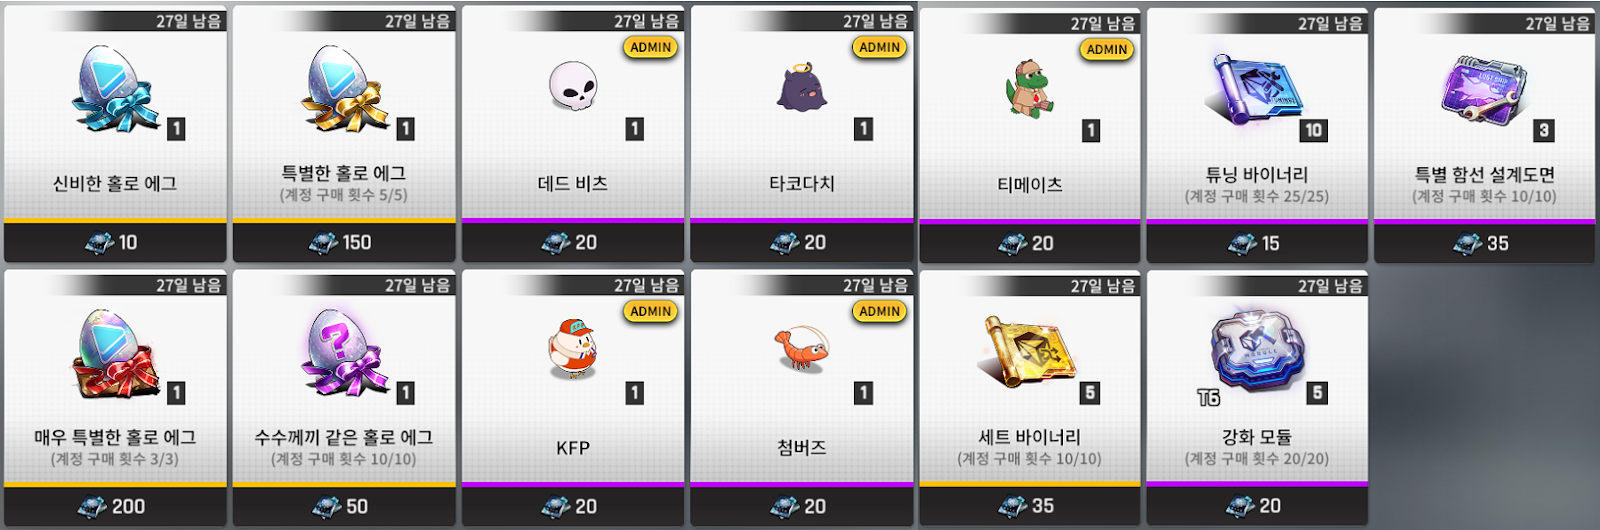Click the 35 price bar under 특별 함선 설계도면
The height and width of the screenshot is (530, 1600).
coord(1484,243)
